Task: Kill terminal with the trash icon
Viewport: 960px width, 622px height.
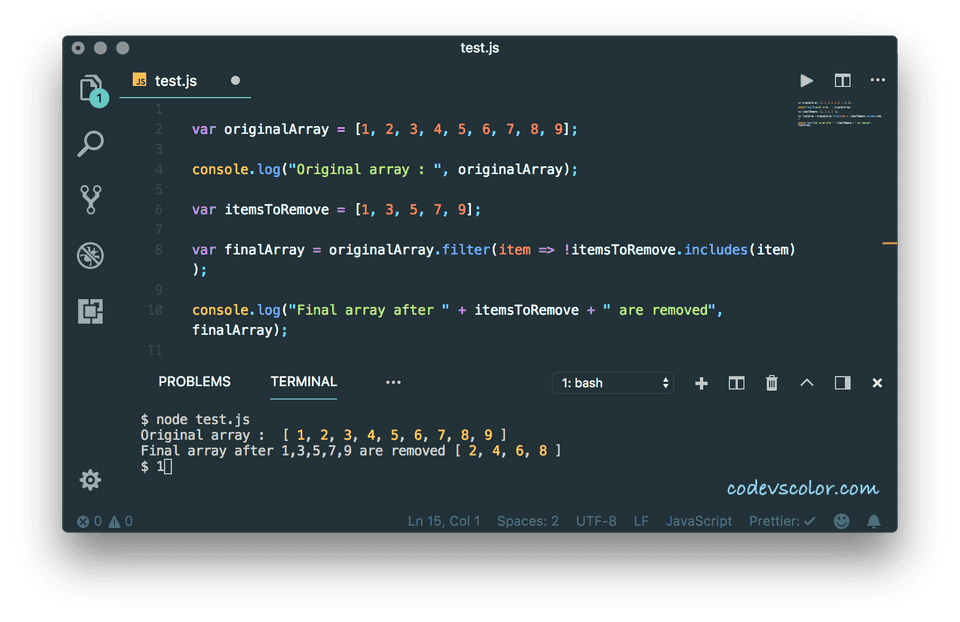Action: 771,383
